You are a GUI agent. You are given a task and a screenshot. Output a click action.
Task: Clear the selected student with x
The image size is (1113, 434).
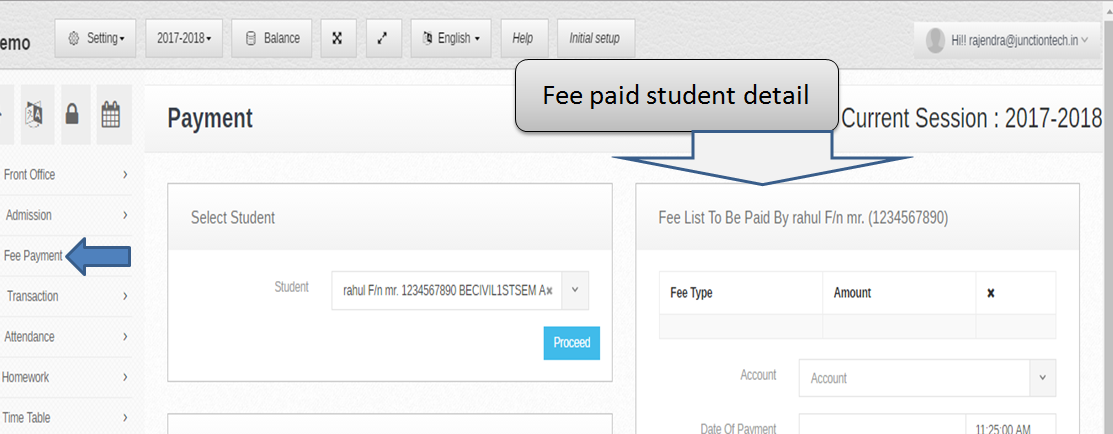[549, 291]
